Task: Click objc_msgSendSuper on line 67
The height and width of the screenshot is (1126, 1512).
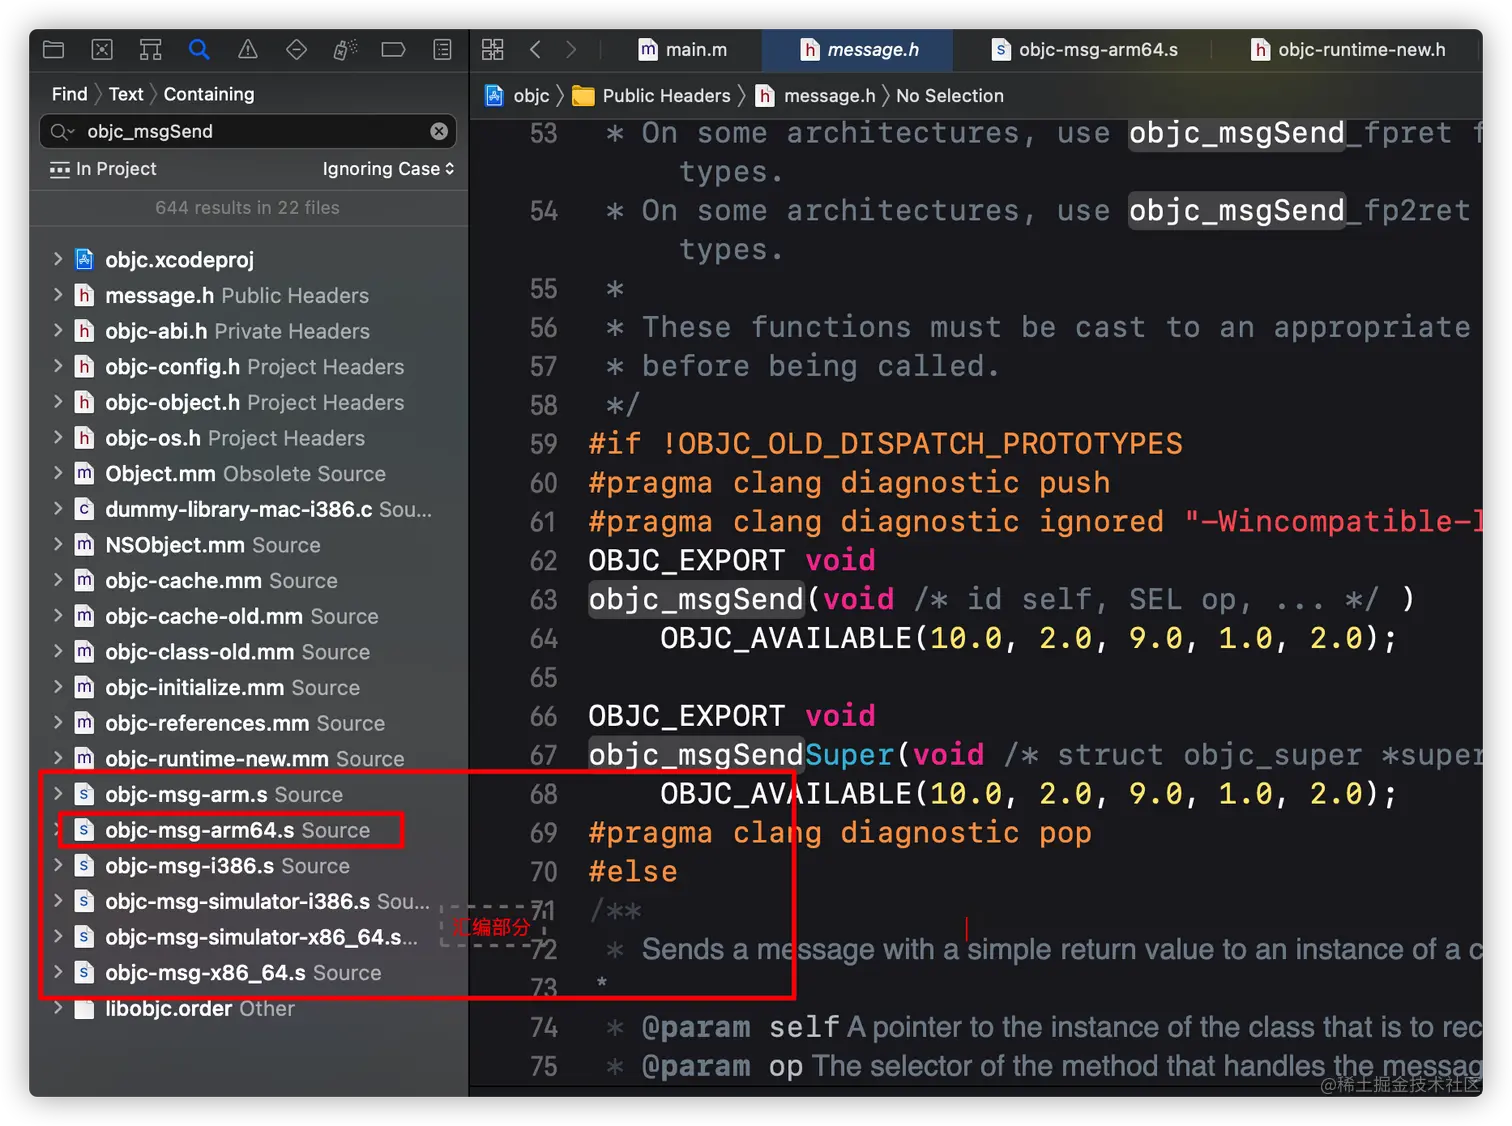Action: pyautogui.click(x=740, y=754)
